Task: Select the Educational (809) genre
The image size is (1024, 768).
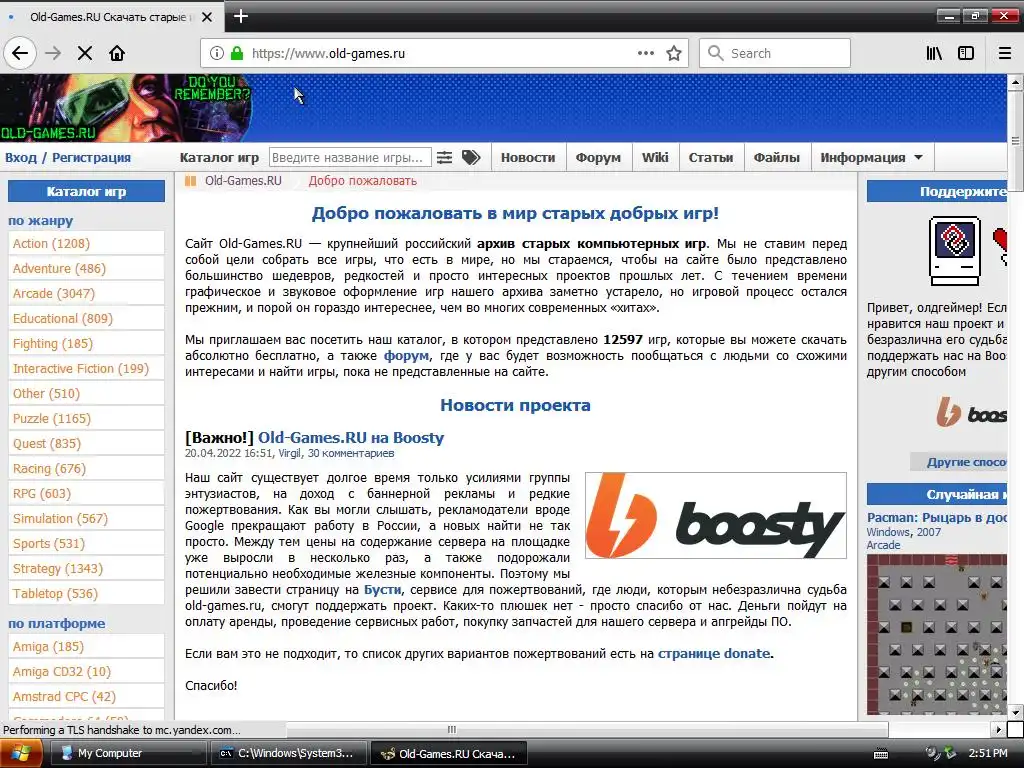Action: [86, 319]
